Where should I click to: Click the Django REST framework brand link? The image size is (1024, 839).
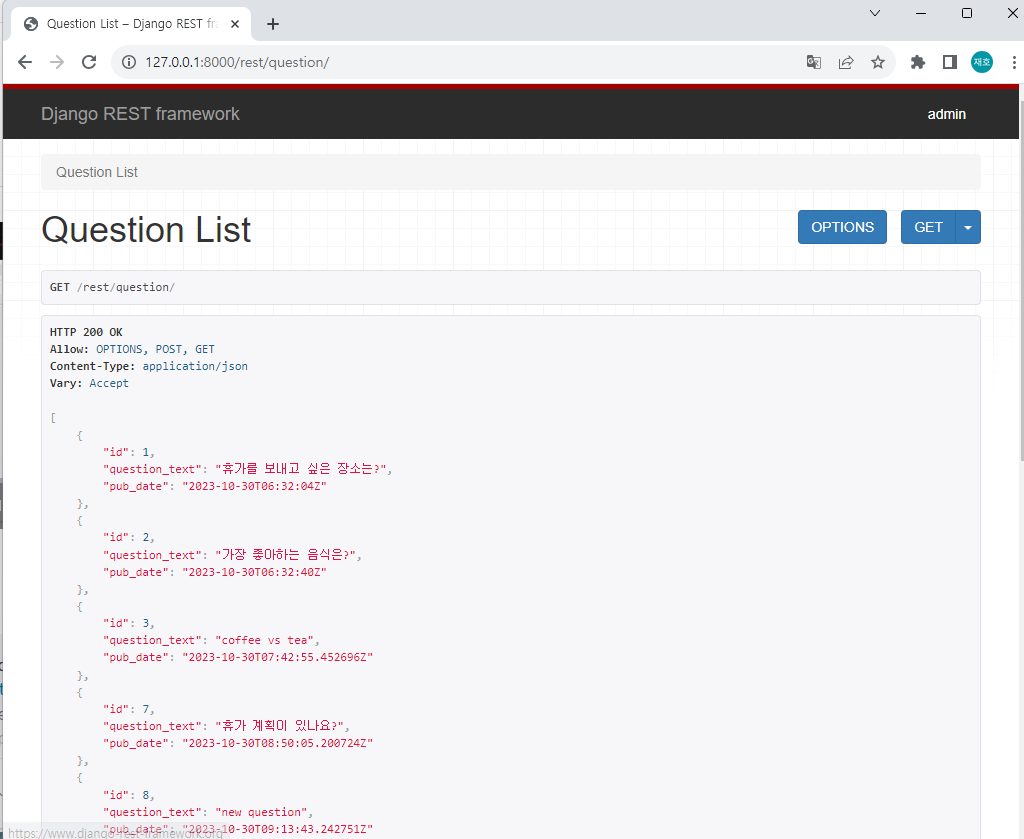(140, 114)
